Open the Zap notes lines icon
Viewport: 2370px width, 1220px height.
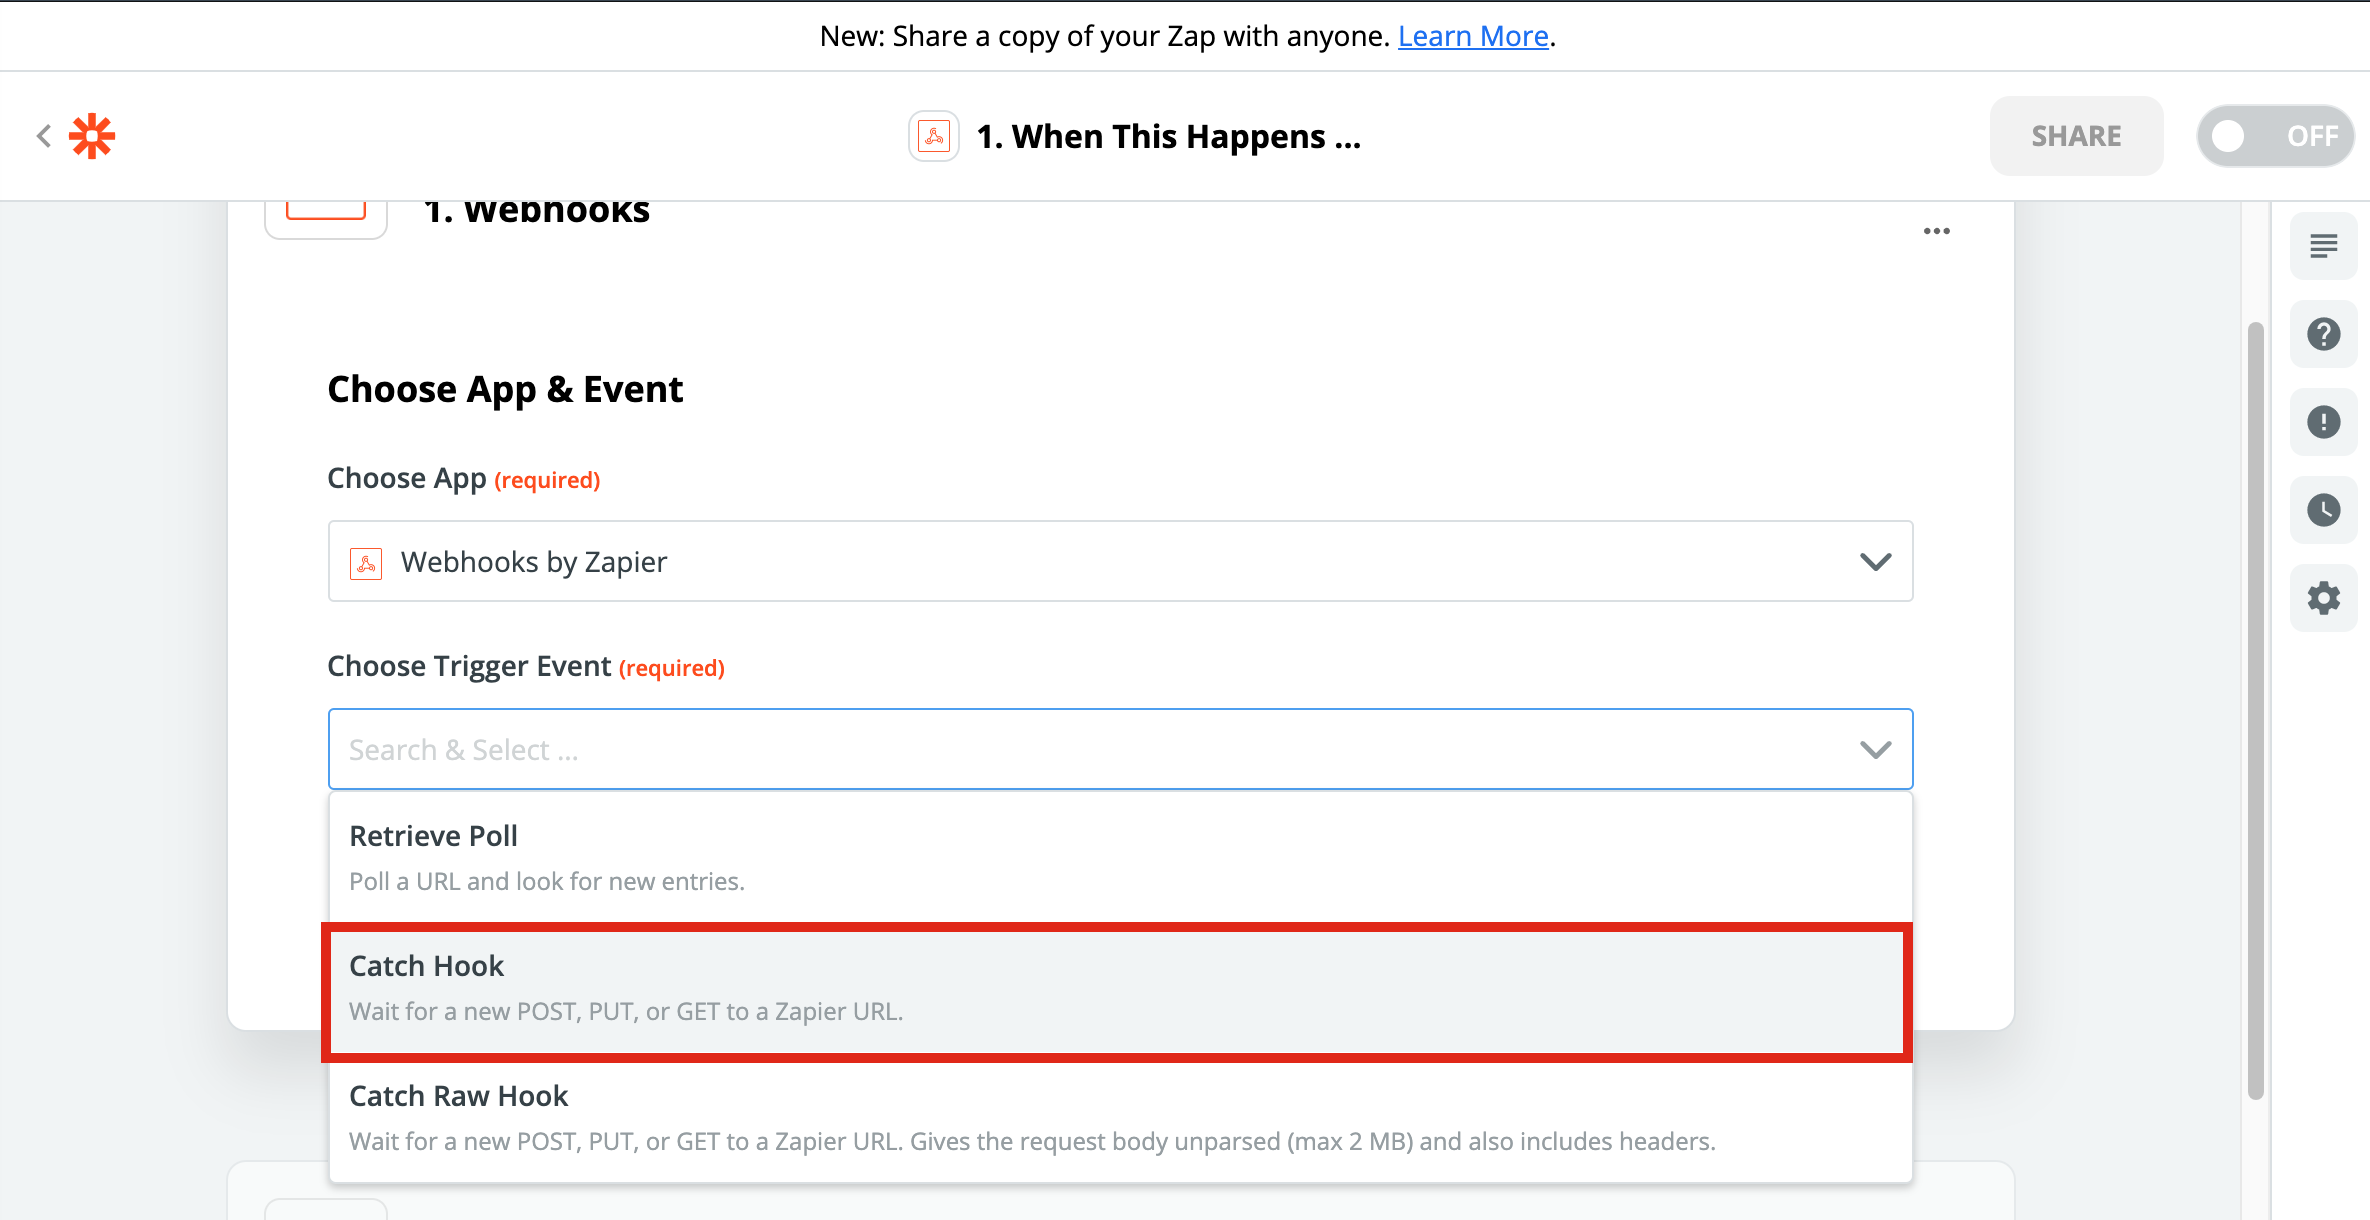click(x=2323, y=246)
